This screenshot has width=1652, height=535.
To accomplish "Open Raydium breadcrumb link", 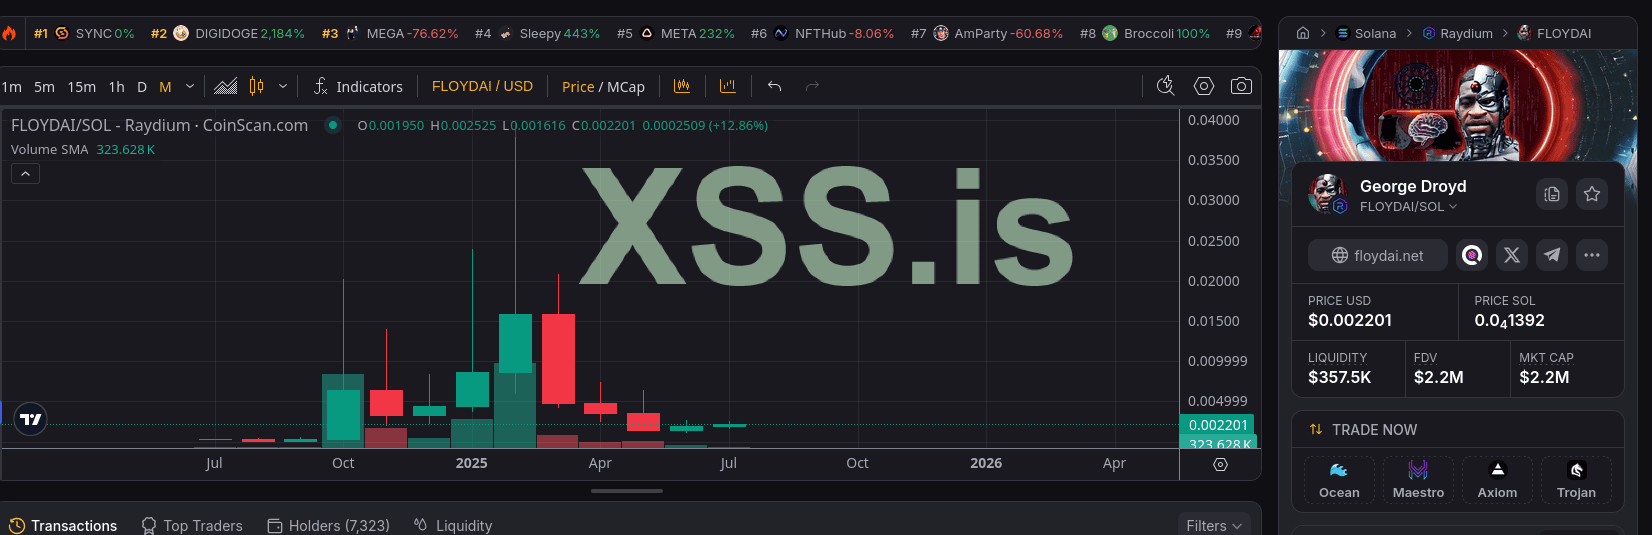I will [1458, 33].
